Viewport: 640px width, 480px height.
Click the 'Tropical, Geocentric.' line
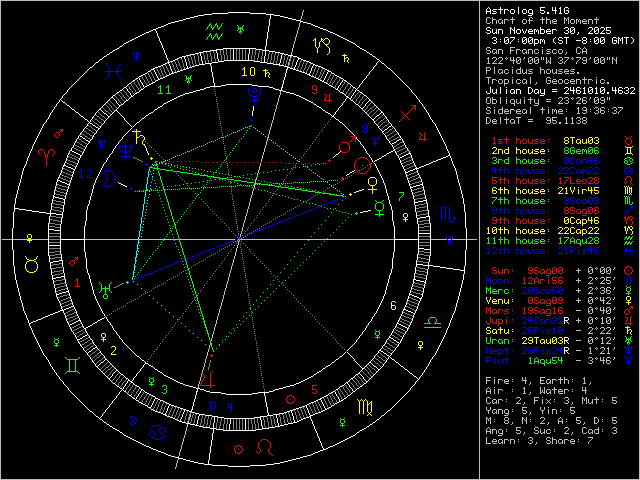(548, 81)
